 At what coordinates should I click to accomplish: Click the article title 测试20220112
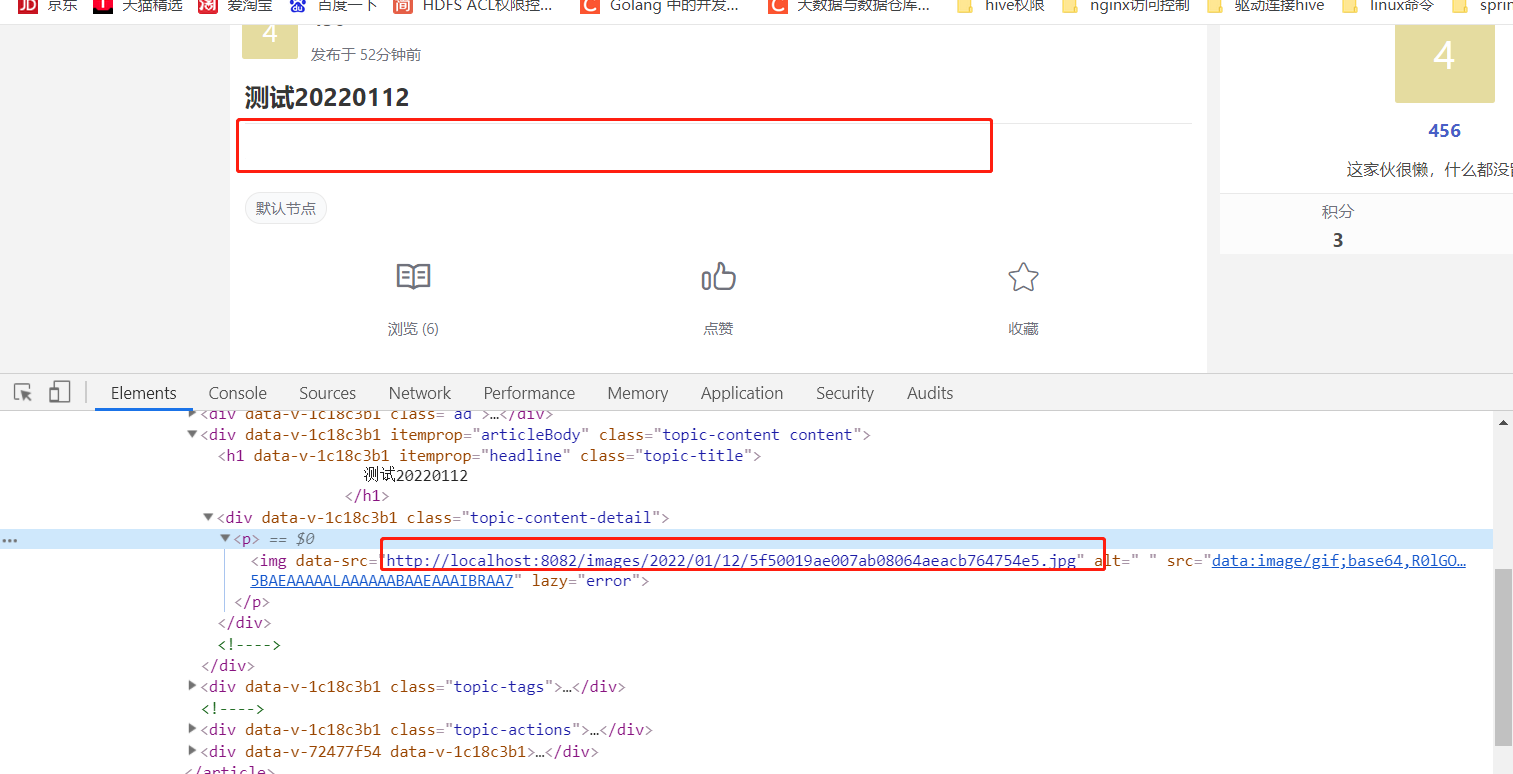pyautogui.click(x=327, y=97)
